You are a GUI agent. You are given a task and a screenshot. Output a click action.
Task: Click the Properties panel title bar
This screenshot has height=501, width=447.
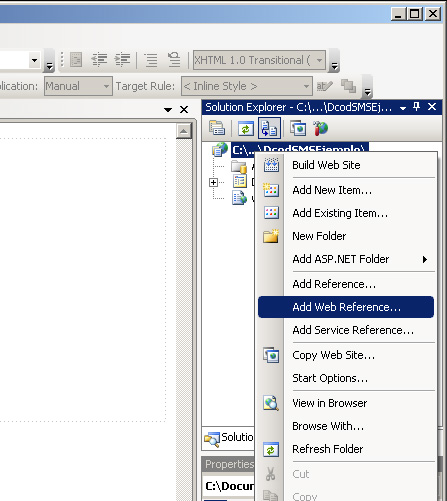(229, 464)
